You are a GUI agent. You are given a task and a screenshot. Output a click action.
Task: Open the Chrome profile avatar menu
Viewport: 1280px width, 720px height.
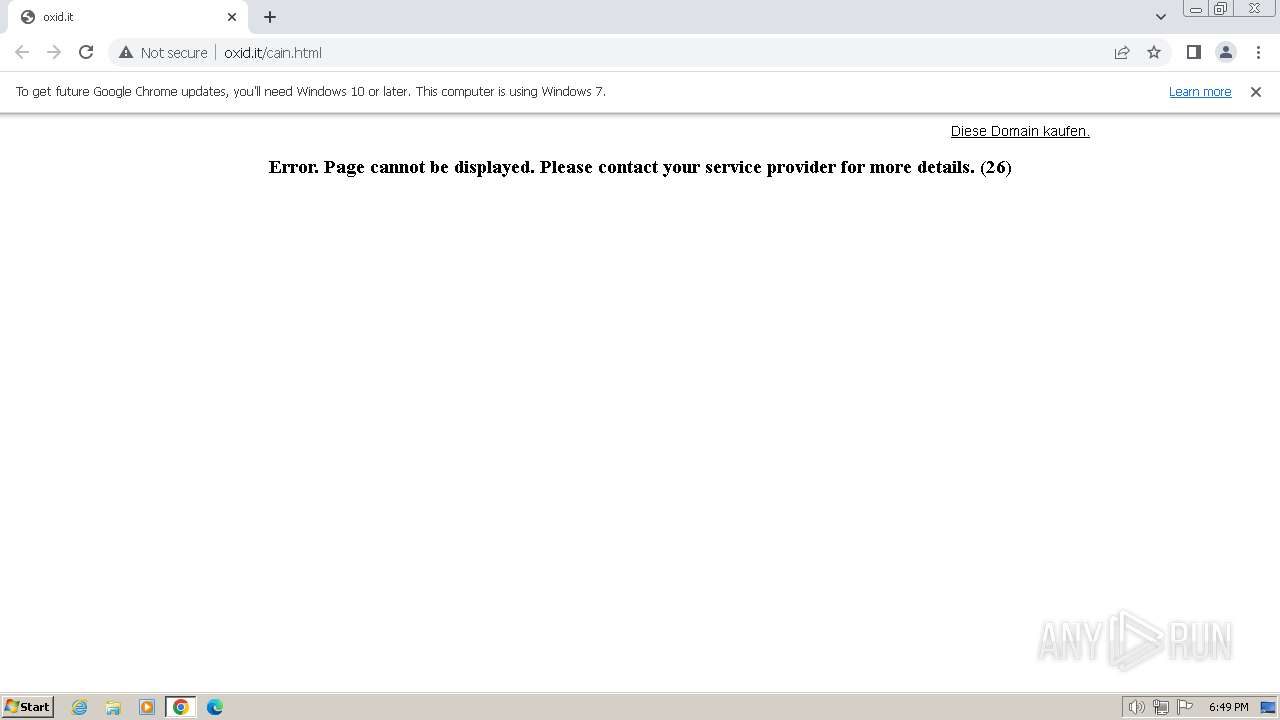pos(1225,52)
